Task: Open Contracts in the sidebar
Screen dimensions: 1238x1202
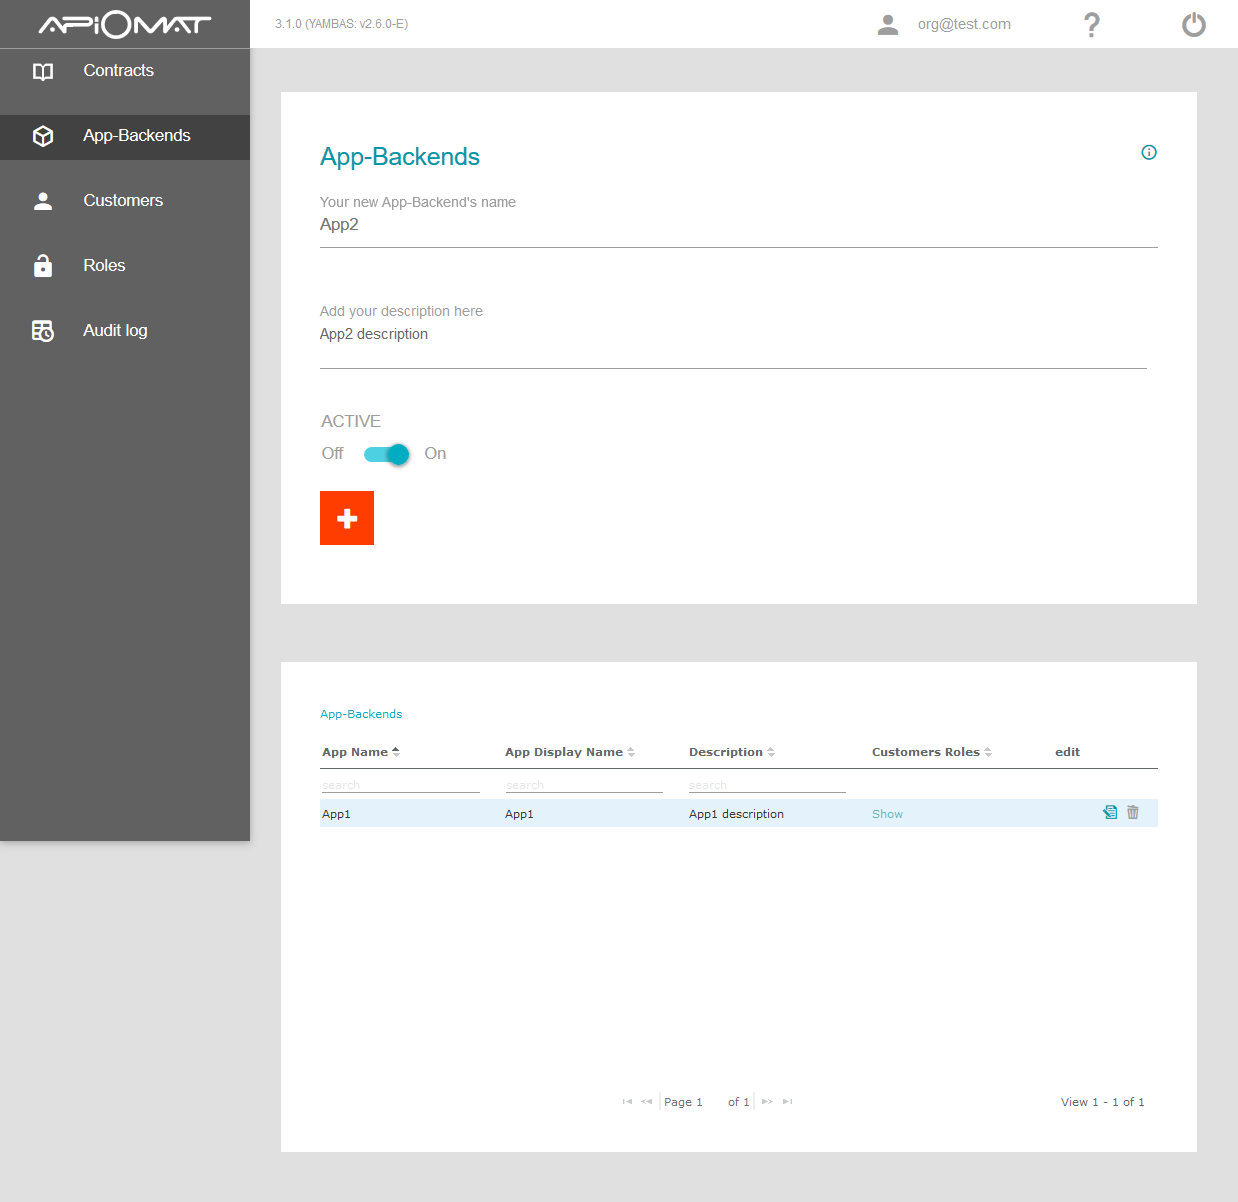Action: point(118,71)
